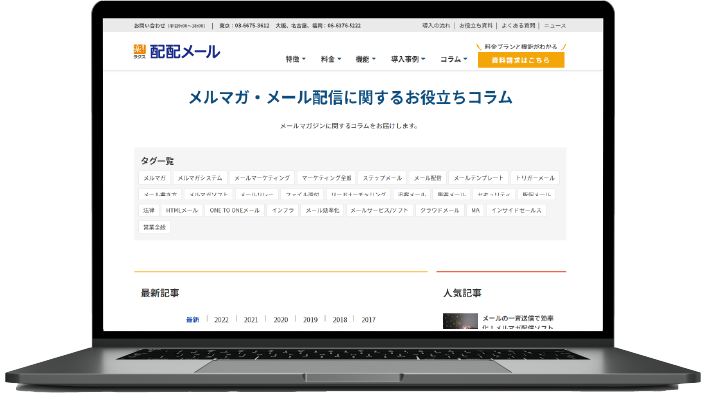Click the Osaka phone number 06-6376-5222
The width and height of the screenshot is (701, 393).
(x=344, y=25)
